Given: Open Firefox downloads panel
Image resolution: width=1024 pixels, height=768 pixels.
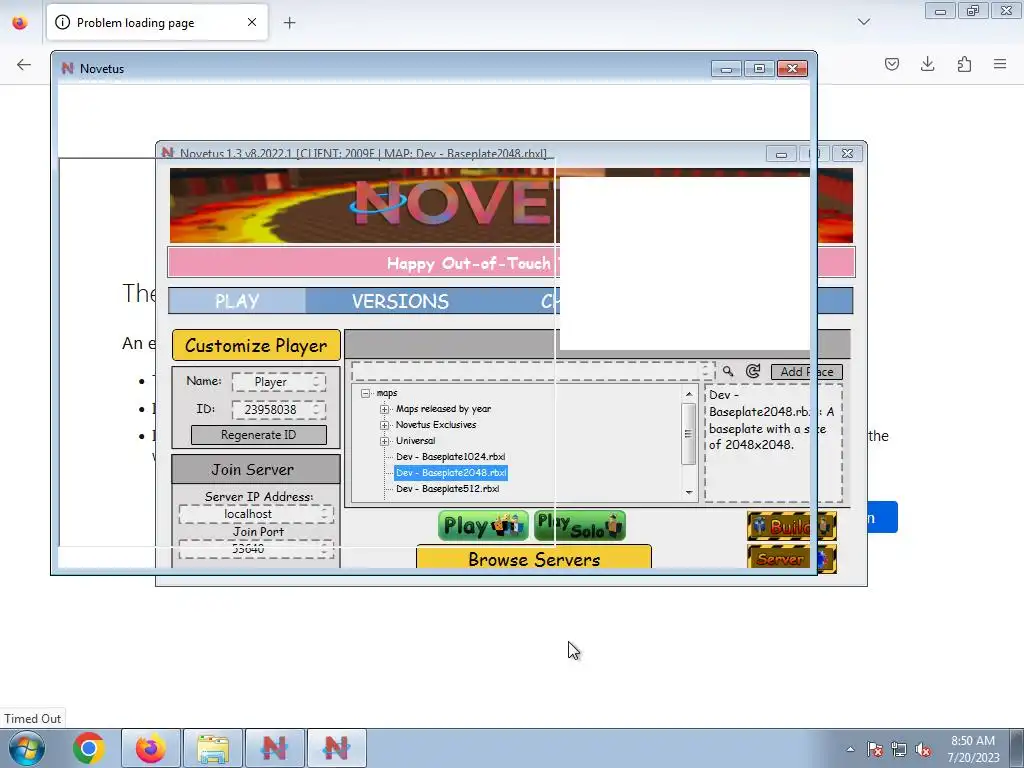Looking at the screenshot, I should coord(927,64).
